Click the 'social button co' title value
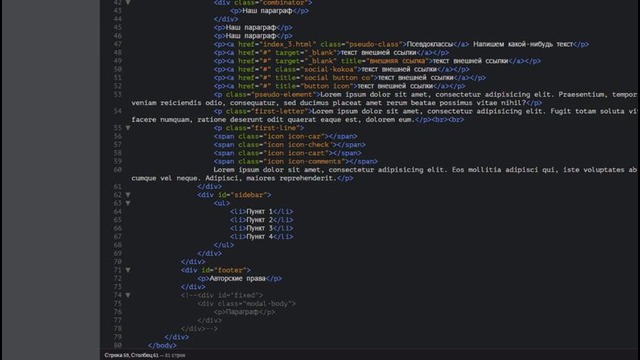Viewport: 640px width, 360px height. tap(337, 78)
